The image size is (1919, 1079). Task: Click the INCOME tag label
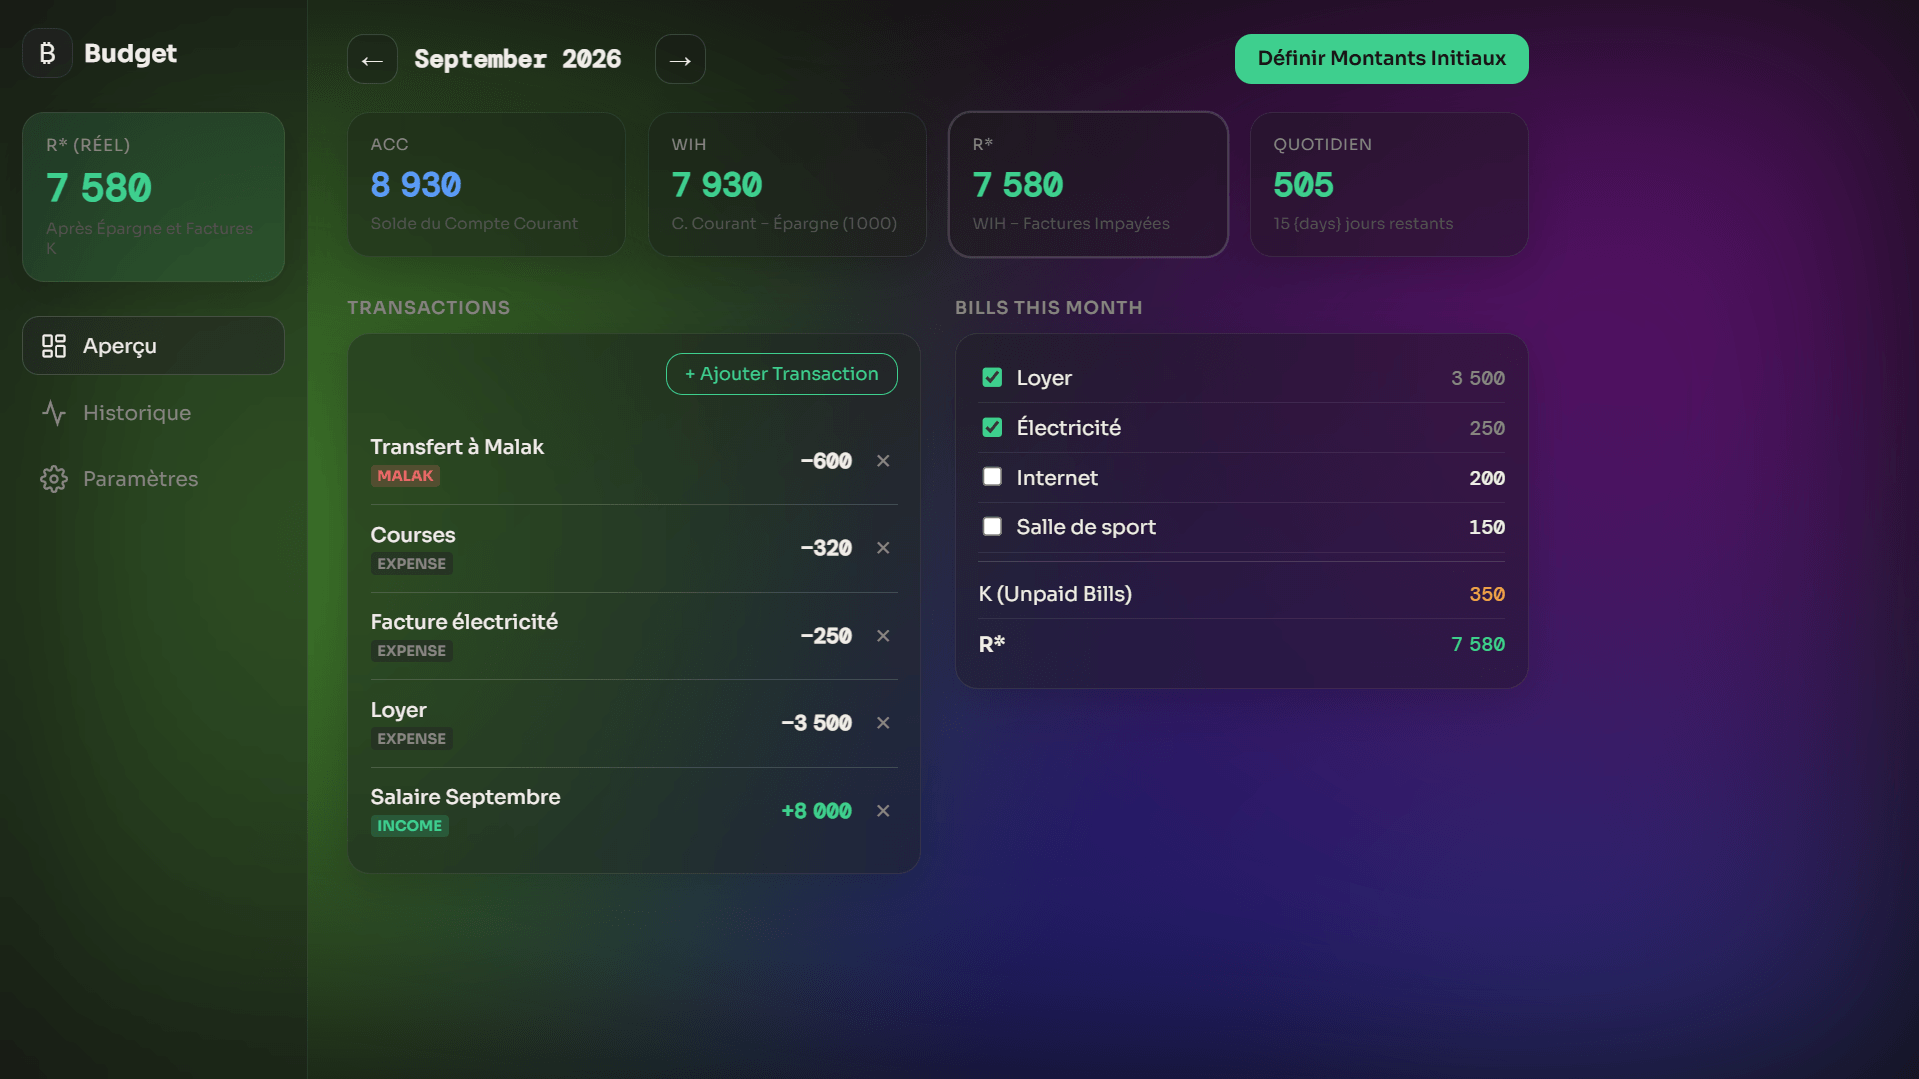click(409, 826)
